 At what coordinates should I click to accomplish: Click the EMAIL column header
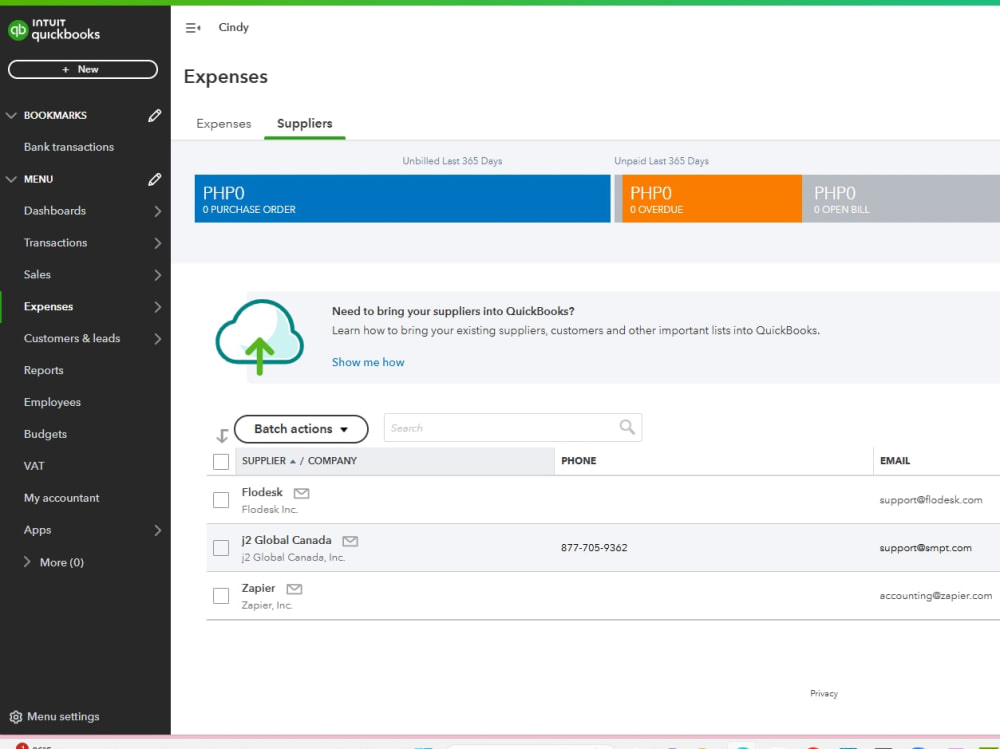895,461
